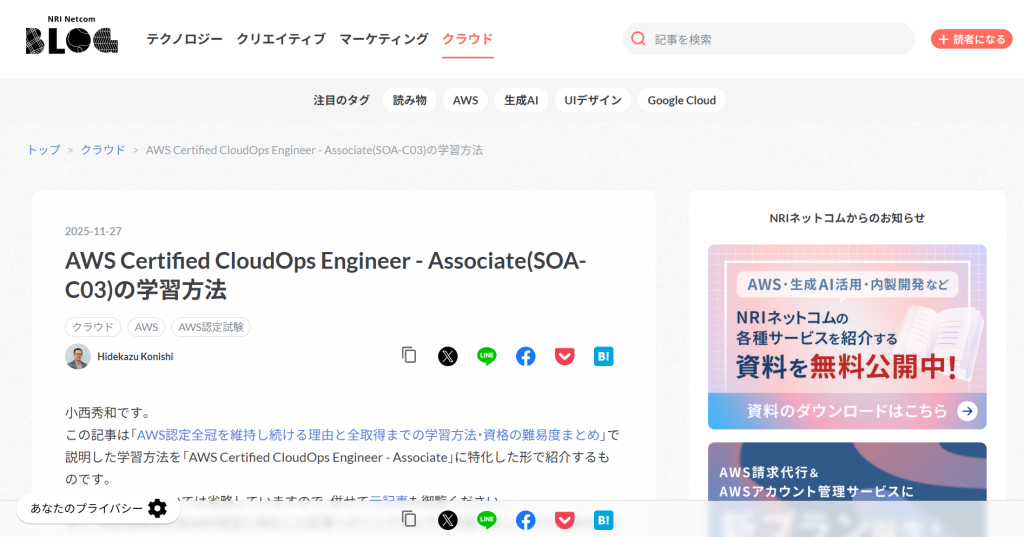Click the 小西秀和です。 text
The image size is (1024, 537).
tap(109, 413)
